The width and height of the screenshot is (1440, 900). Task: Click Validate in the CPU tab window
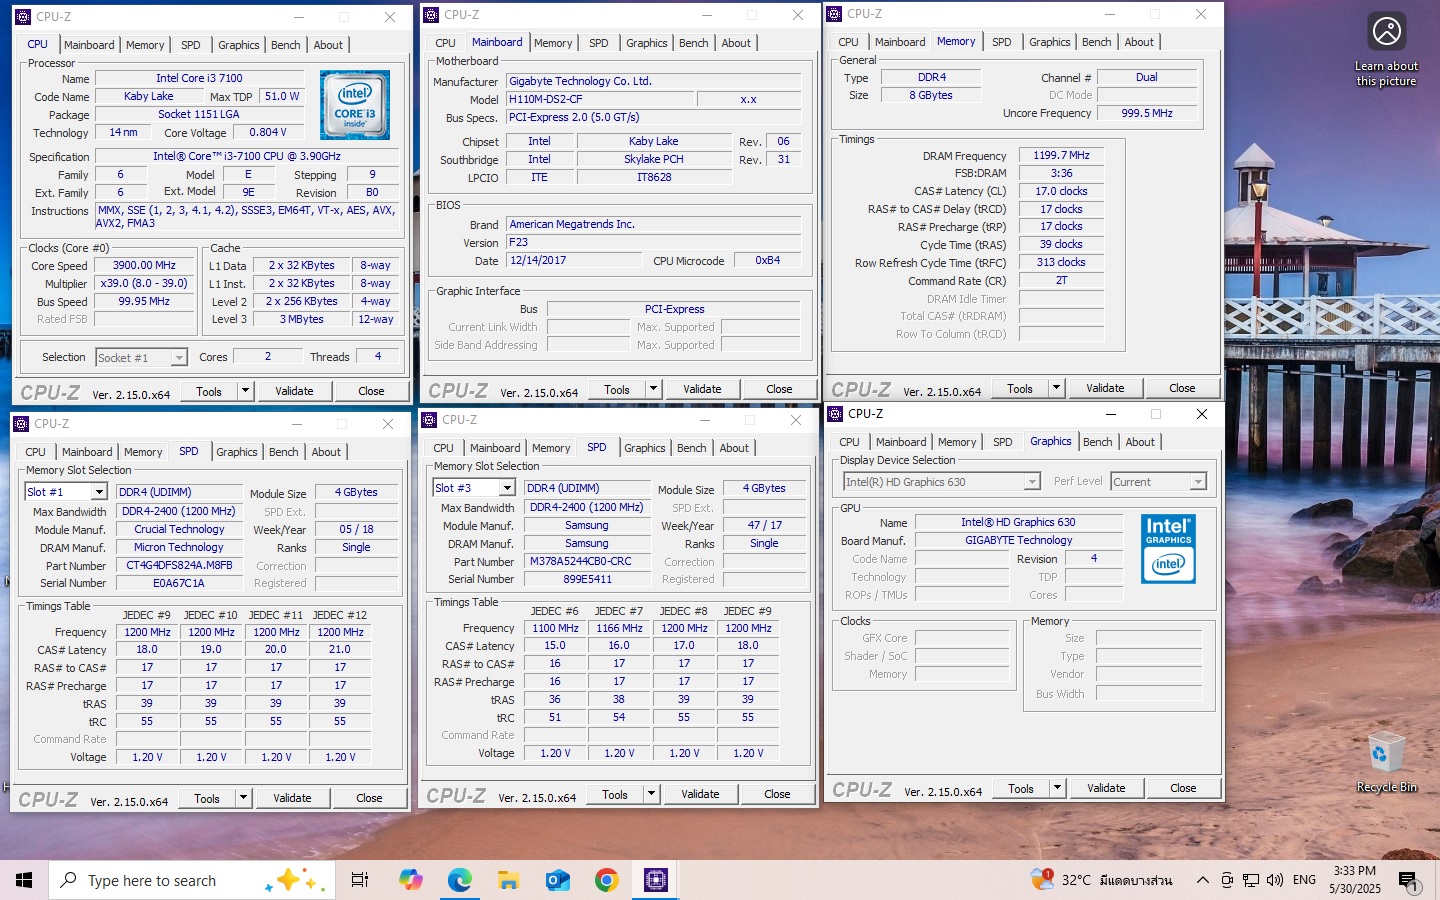point(294,391)
